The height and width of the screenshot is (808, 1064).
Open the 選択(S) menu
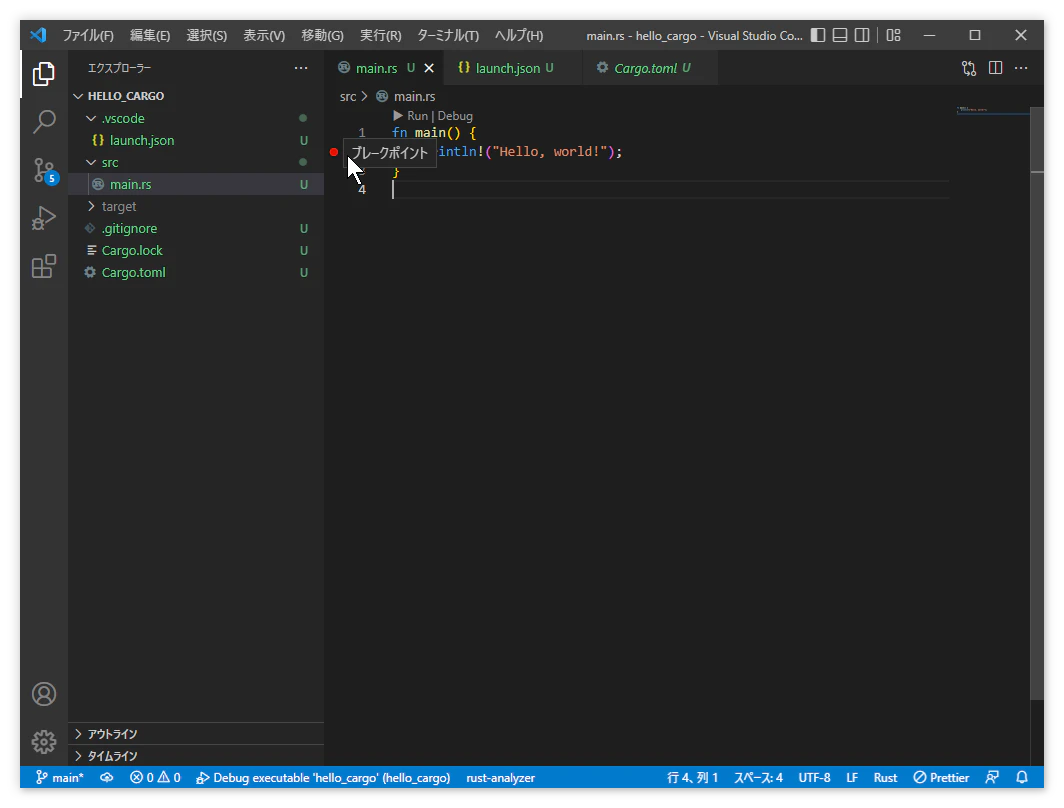click(206, 35)
